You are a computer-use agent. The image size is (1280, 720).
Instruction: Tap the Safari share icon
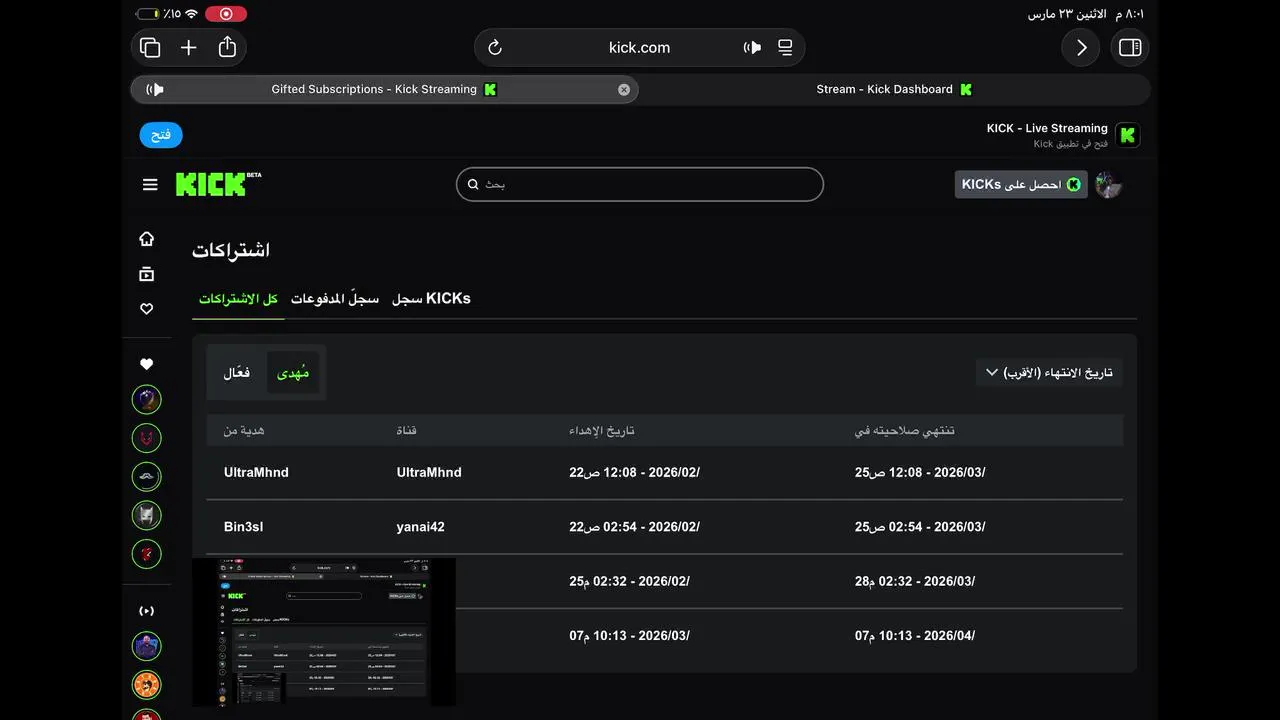(227, 47)
